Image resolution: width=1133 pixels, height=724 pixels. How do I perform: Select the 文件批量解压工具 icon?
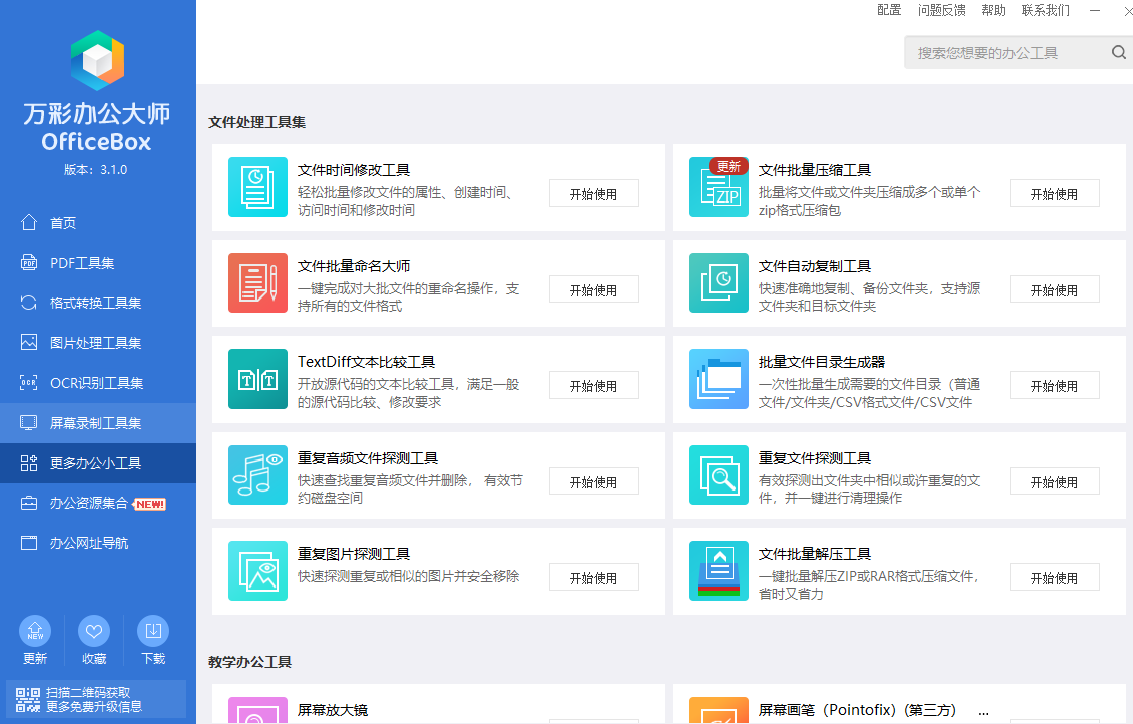(718, 571)
